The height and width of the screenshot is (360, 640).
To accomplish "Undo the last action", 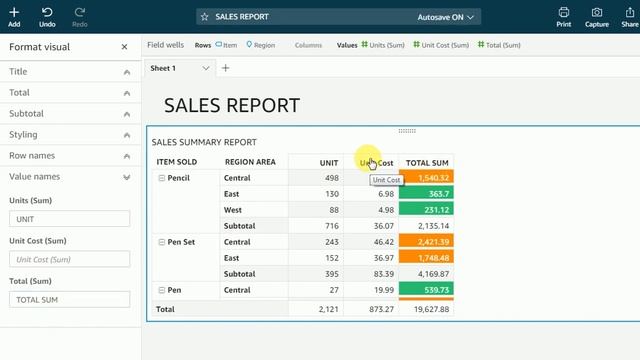I will point(47,17).
